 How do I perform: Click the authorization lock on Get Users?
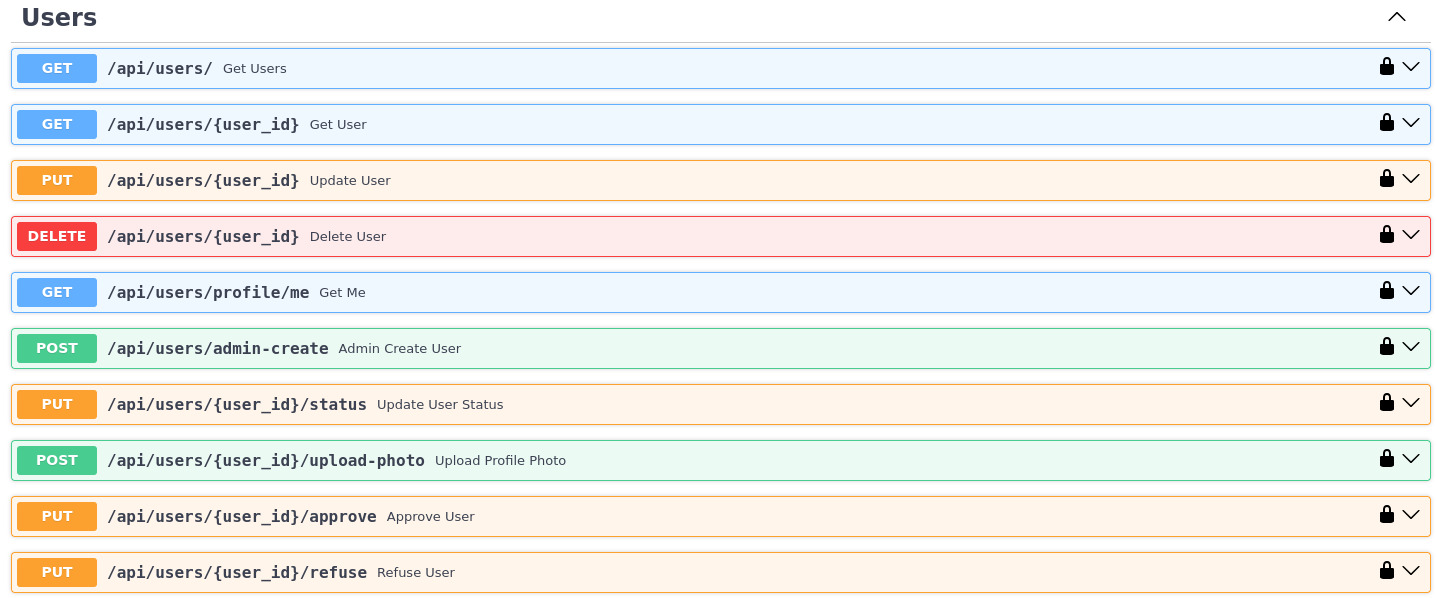pos(1386,66)
